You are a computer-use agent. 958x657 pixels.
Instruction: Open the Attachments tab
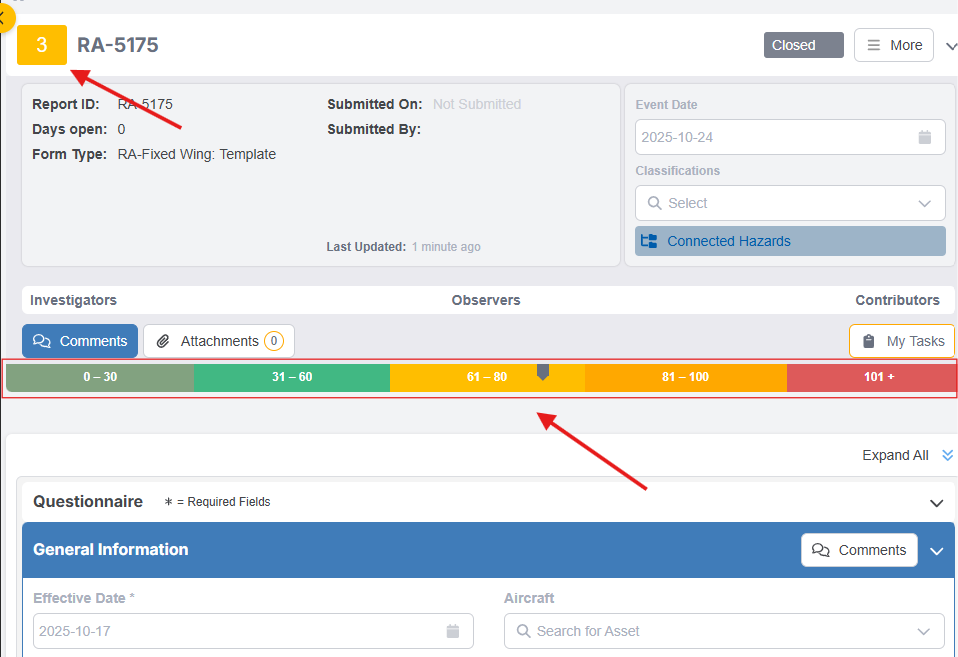(219, 341)
